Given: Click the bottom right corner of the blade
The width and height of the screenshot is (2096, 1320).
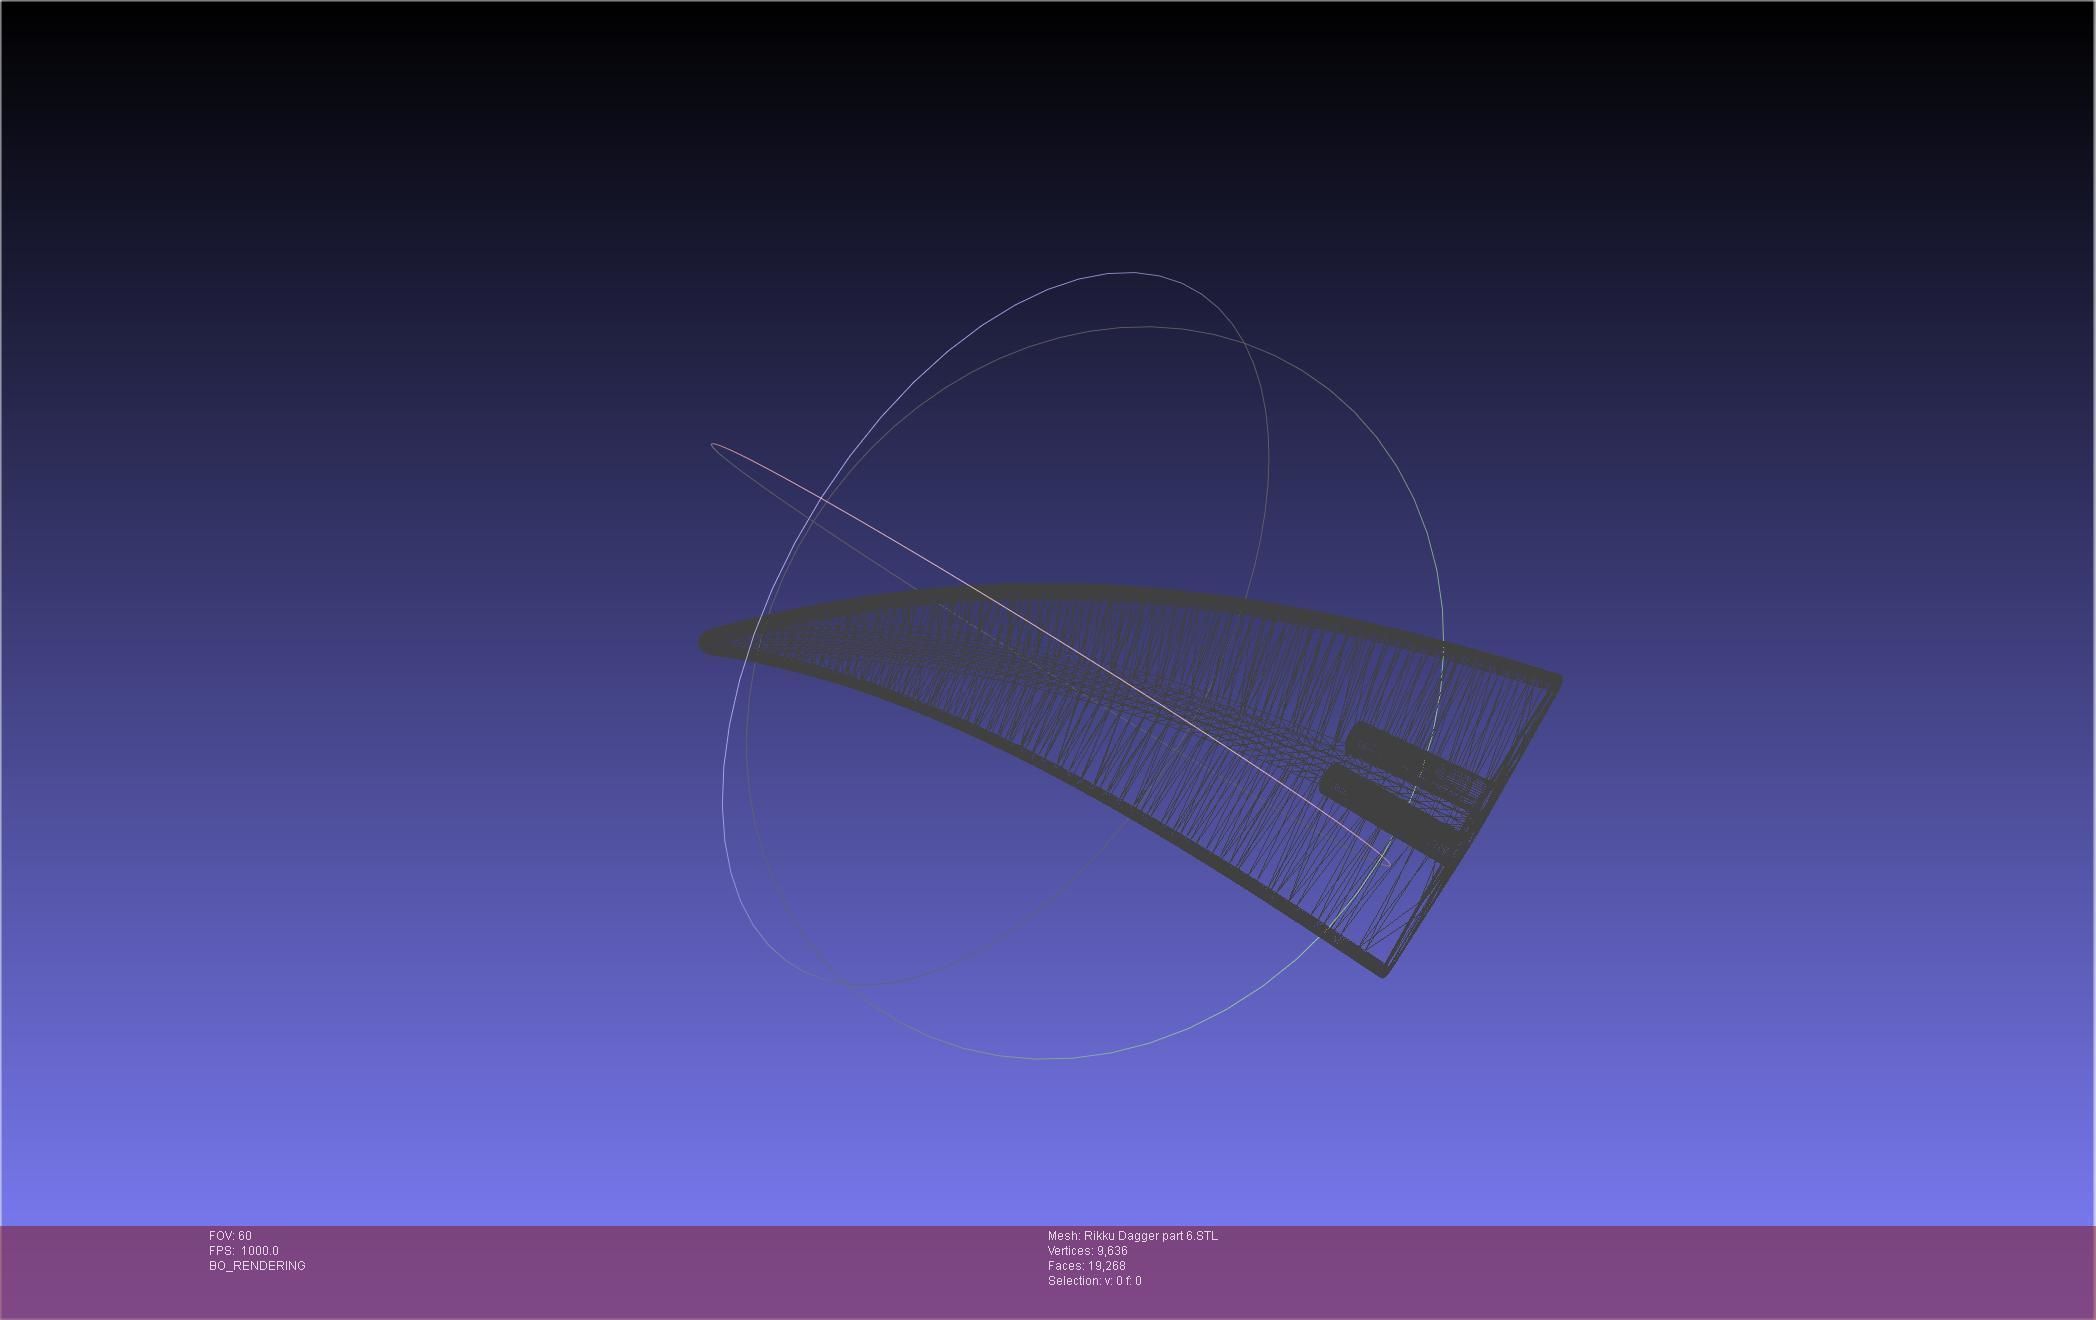Looking at the screenshot, I should click(x=1383, y=971).
